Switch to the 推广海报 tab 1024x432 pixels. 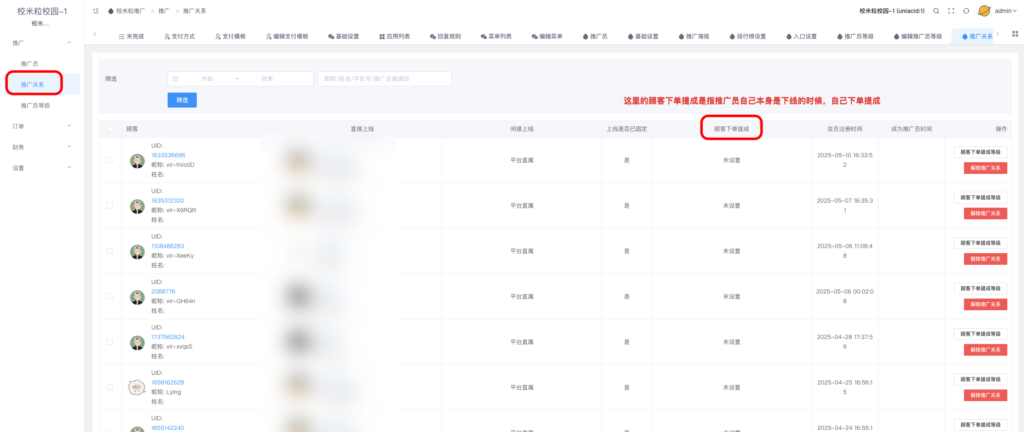click(x=694, y=37)
